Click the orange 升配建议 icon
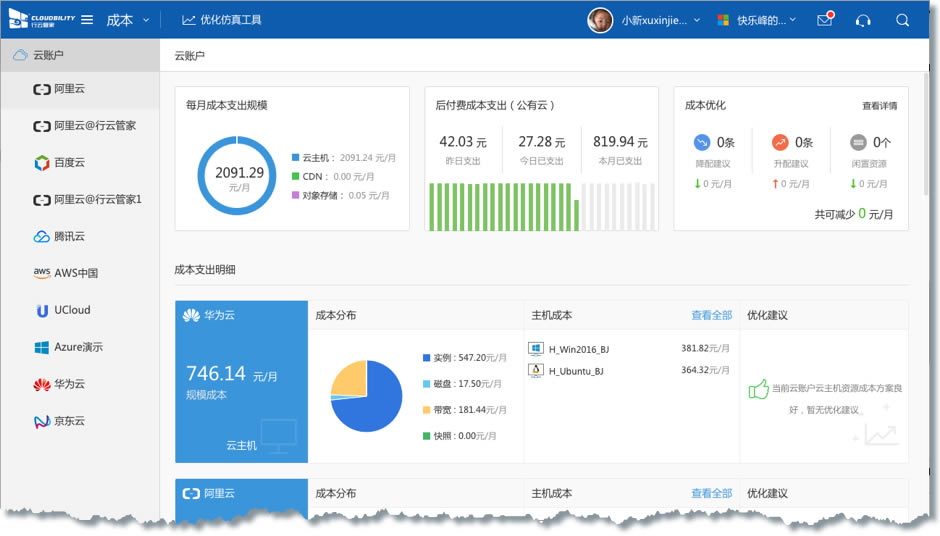This screenshot has height=536, width=940. (779, 142)
